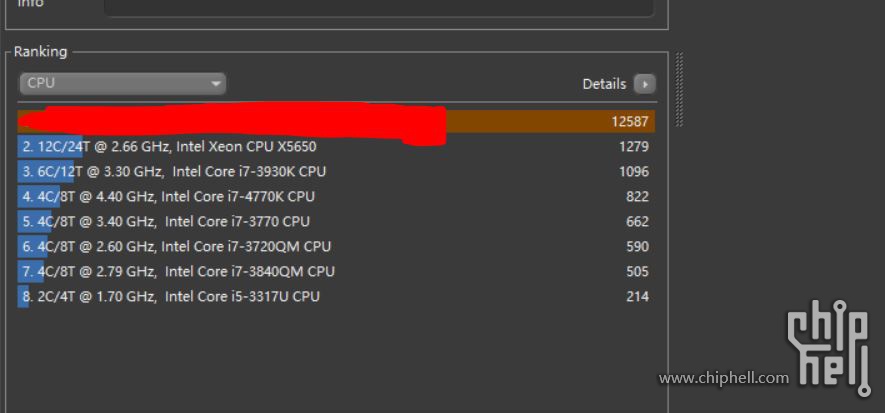This screenshot has width=885, height=413.
Task: Click the Ranking section header
Action: [x=41, y=52]
